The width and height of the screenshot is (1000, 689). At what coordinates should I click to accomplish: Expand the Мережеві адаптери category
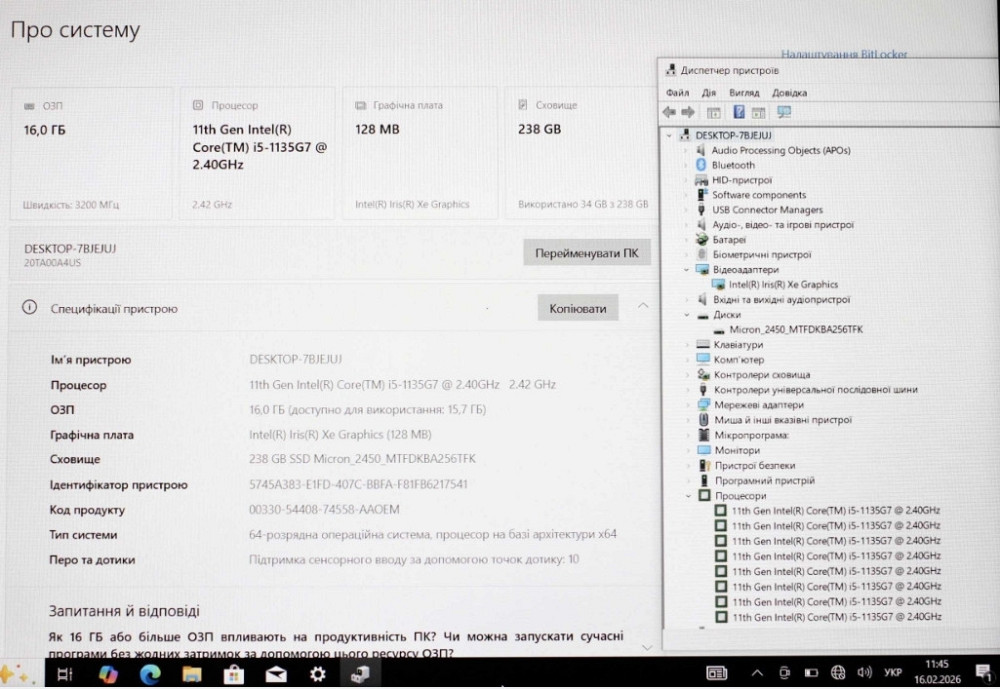(x=687, y=405)
